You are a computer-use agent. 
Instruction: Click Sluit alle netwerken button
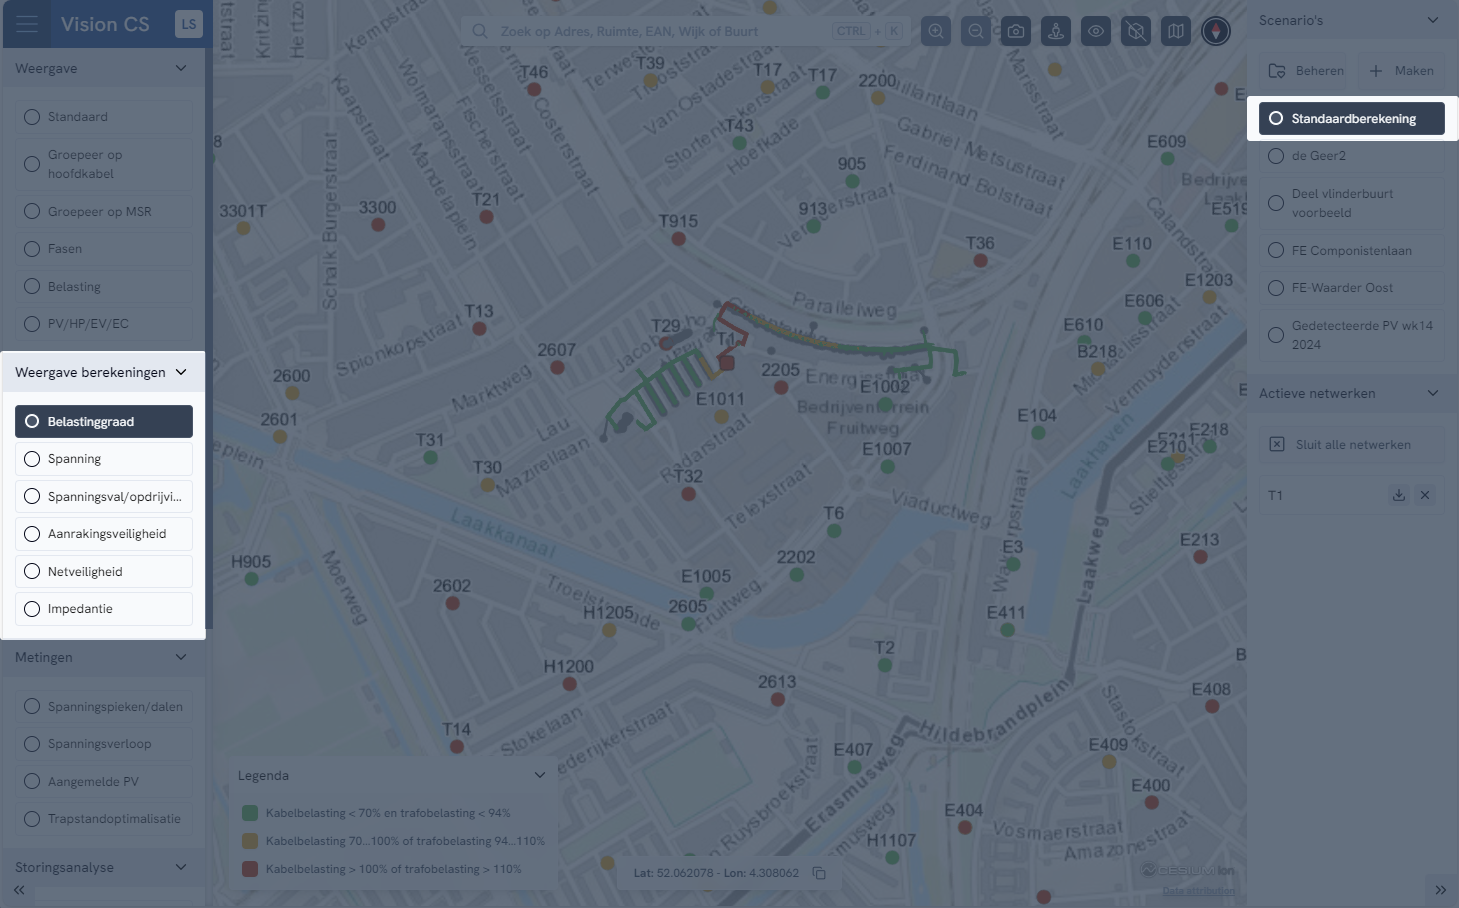point(1351,445)
